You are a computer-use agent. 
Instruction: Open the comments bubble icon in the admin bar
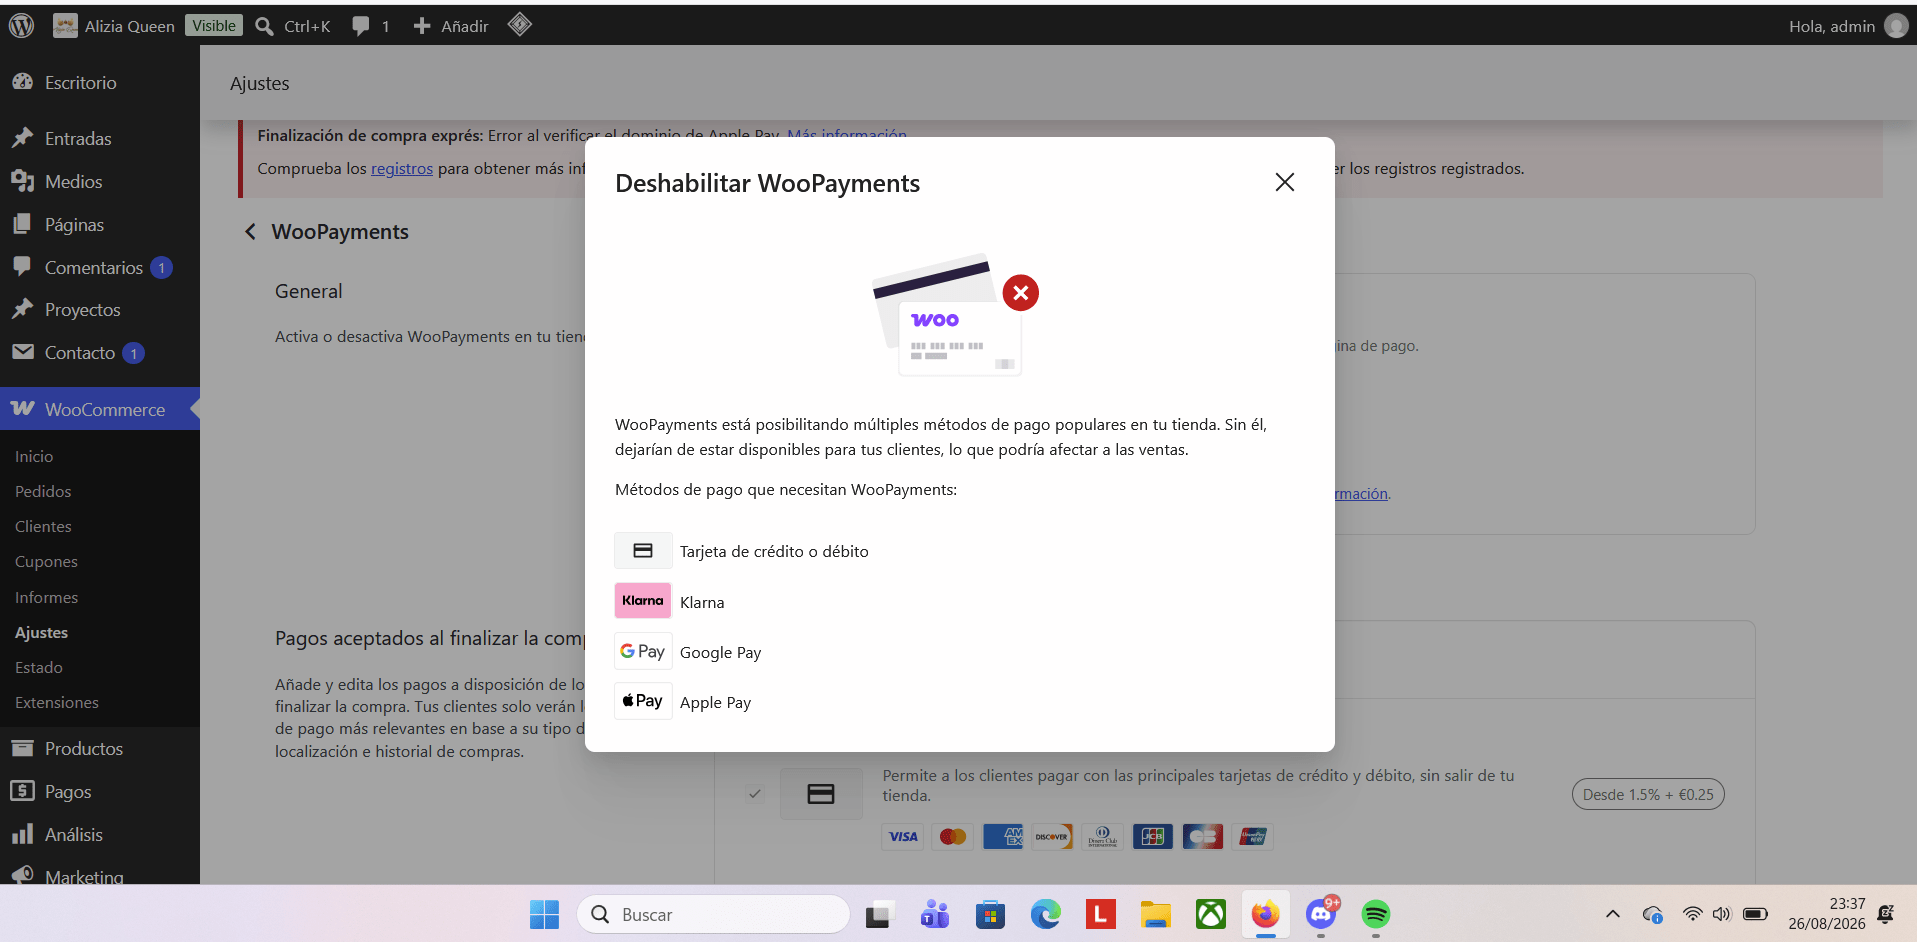coord(361,26)
